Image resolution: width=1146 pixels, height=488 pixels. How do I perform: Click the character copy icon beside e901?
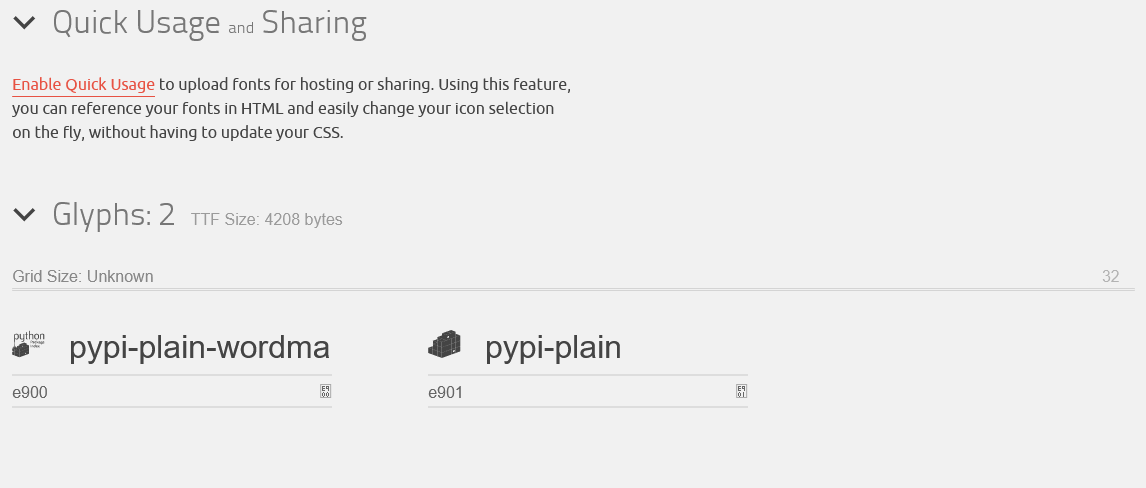(x=741, y=392)
